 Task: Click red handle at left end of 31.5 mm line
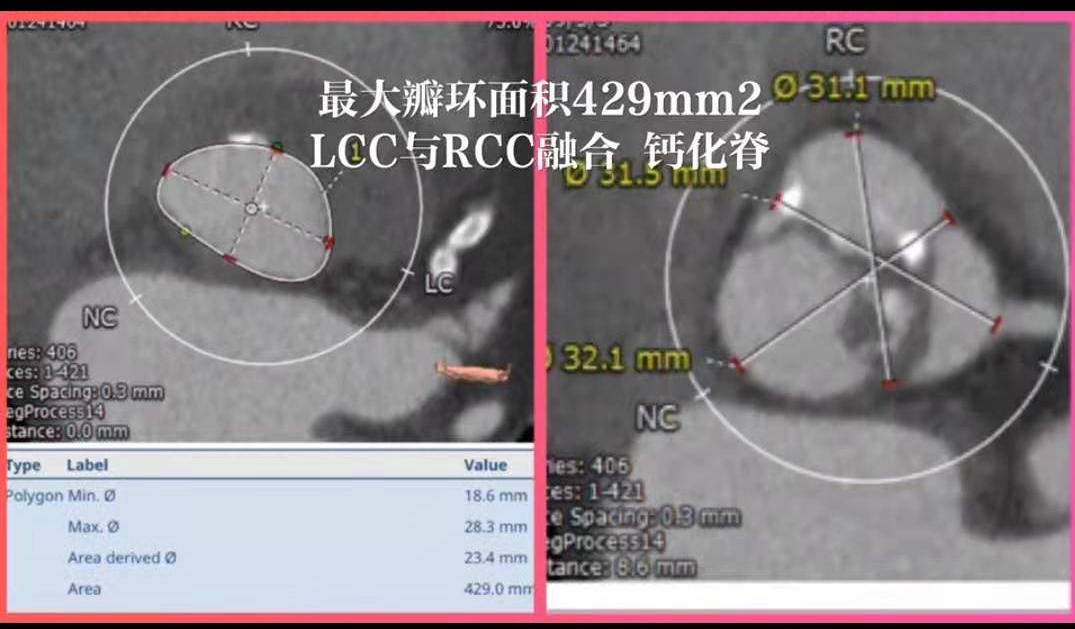(x=776, y=201)
